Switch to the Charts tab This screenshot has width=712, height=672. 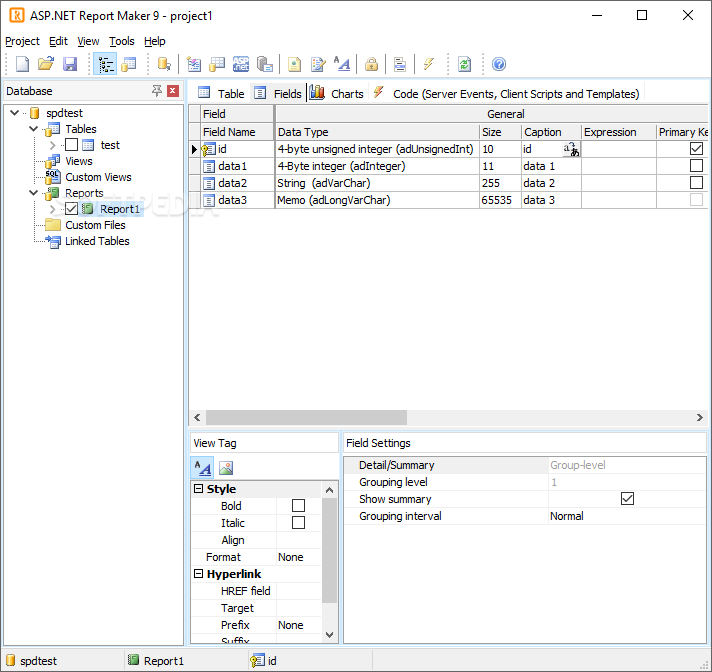pos(337,94)
